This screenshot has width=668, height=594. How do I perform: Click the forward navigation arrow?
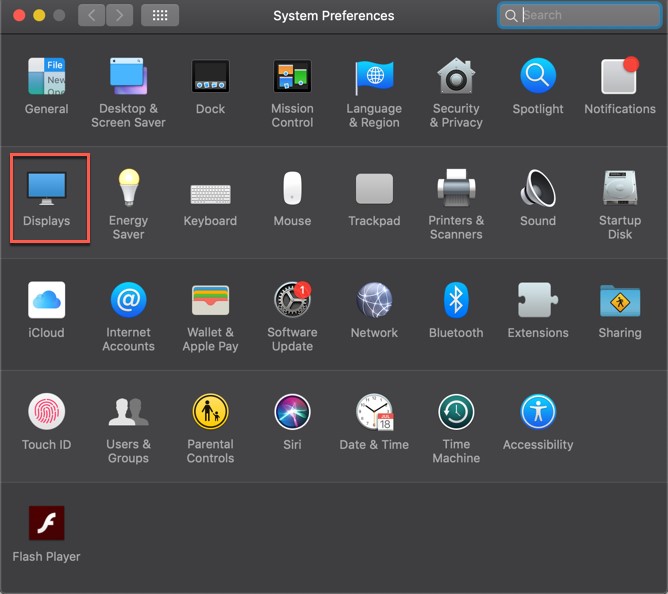(x=119, y=15)
